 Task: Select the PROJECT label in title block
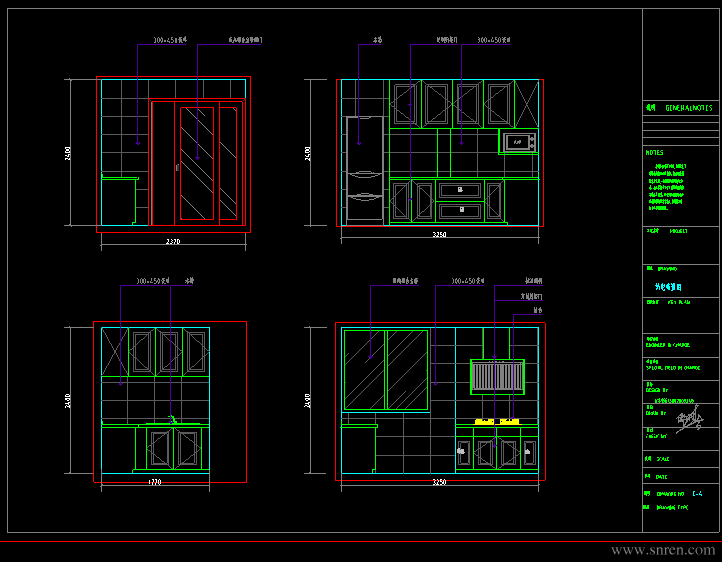678,231
